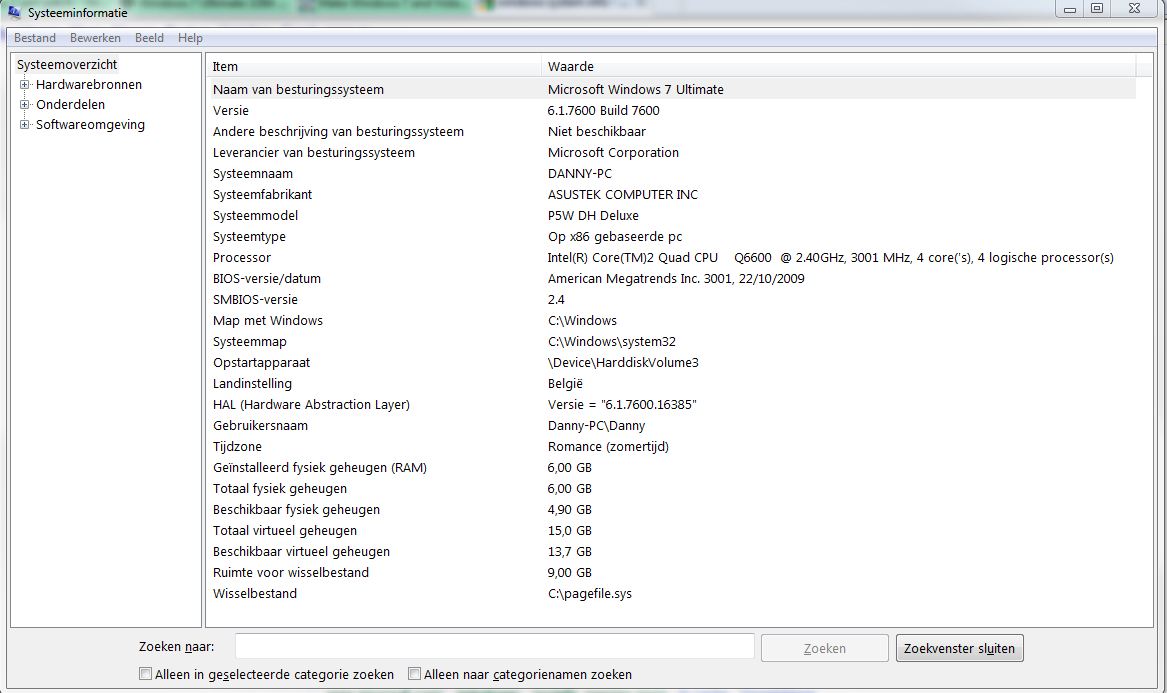Click the Zoeken button
Image resolution: width=1167 pixels, height=693 pixels.
tap(824, 648)
